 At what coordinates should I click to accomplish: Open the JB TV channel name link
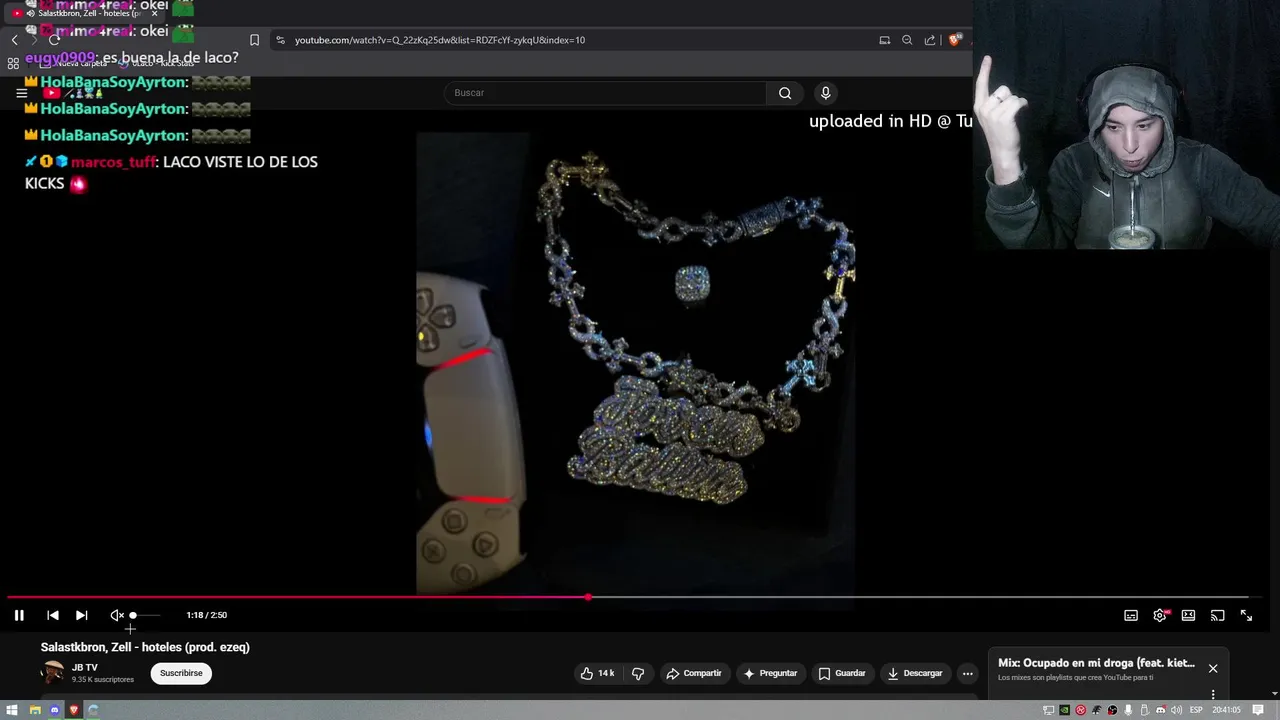tap(85, 667)
